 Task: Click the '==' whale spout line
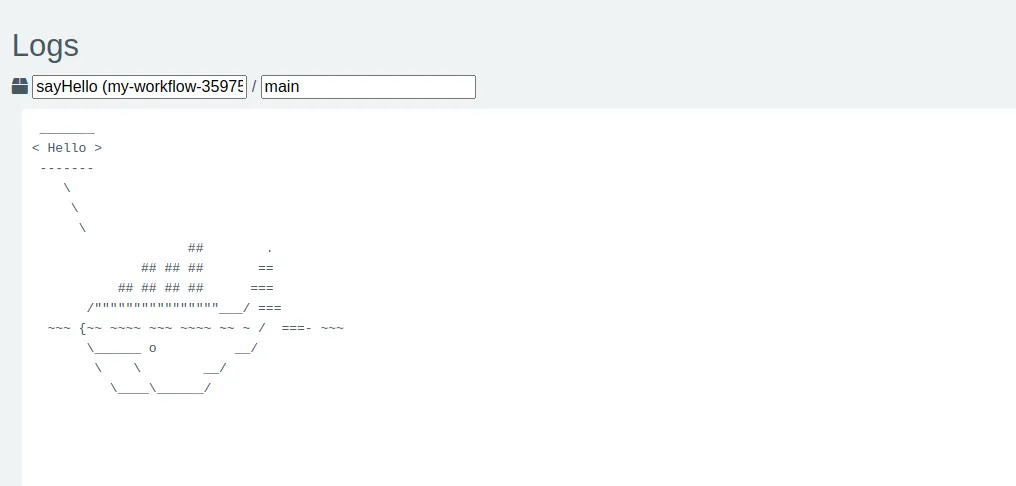pos(266,268)
